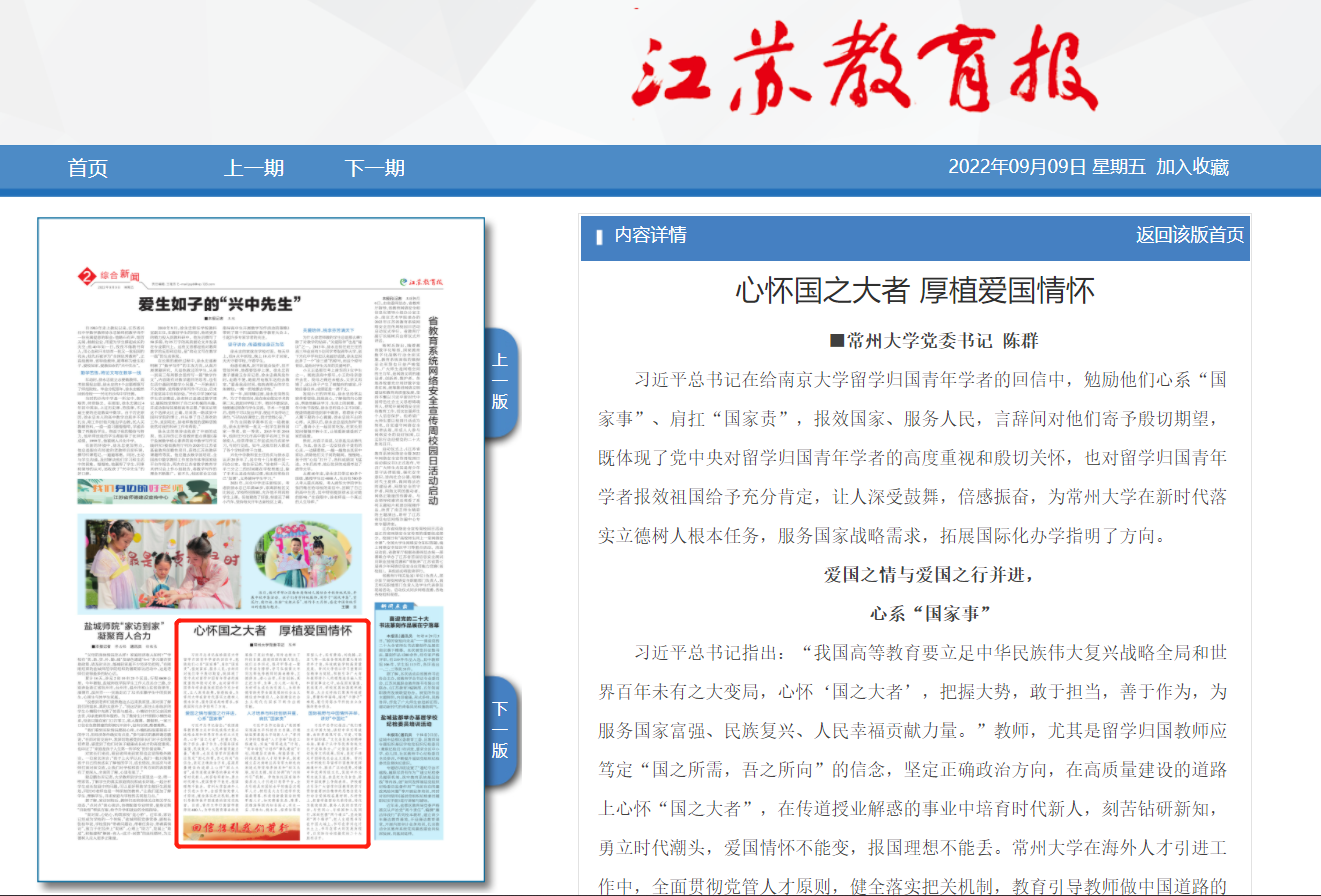
Task: Go to the 首页 home page
Action: tap(87, 168)
